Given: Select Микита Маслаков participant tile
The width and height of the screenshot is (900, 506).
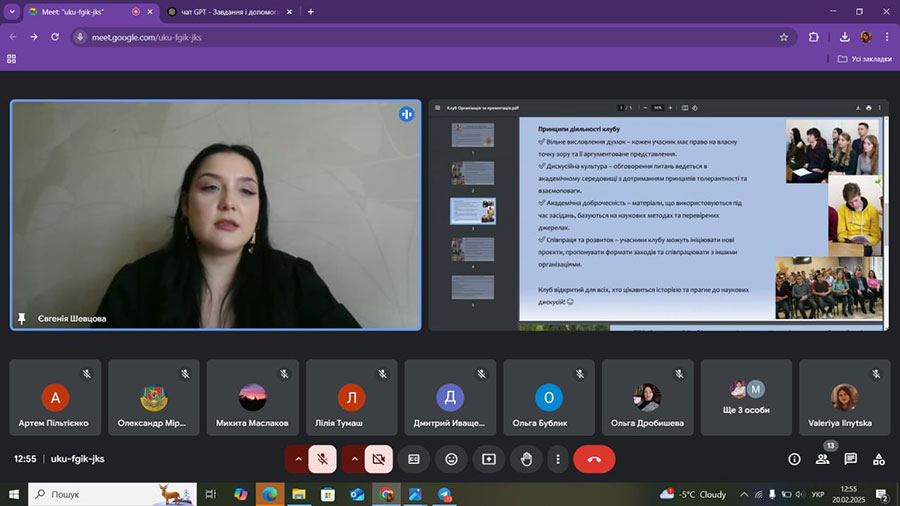Looking at the screenshot, I should tap(253, 398).
